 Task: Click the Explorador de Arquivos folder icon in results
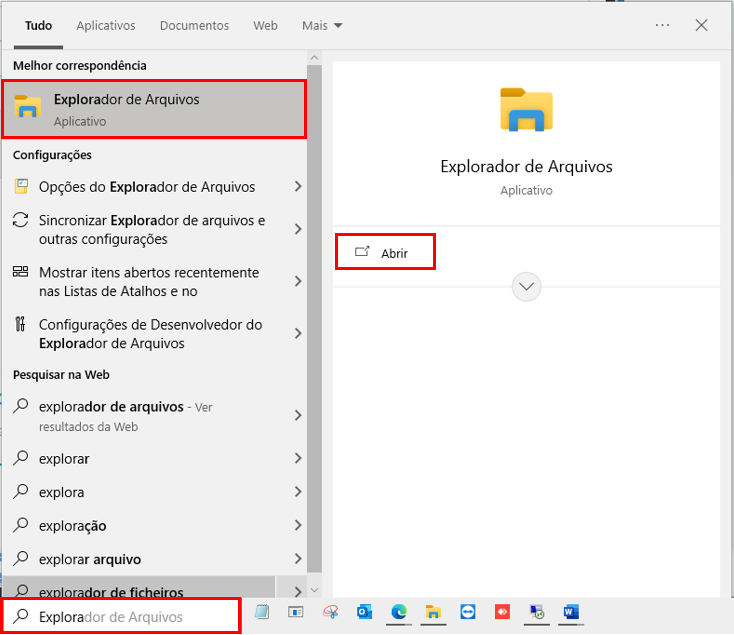coord(28,106)
